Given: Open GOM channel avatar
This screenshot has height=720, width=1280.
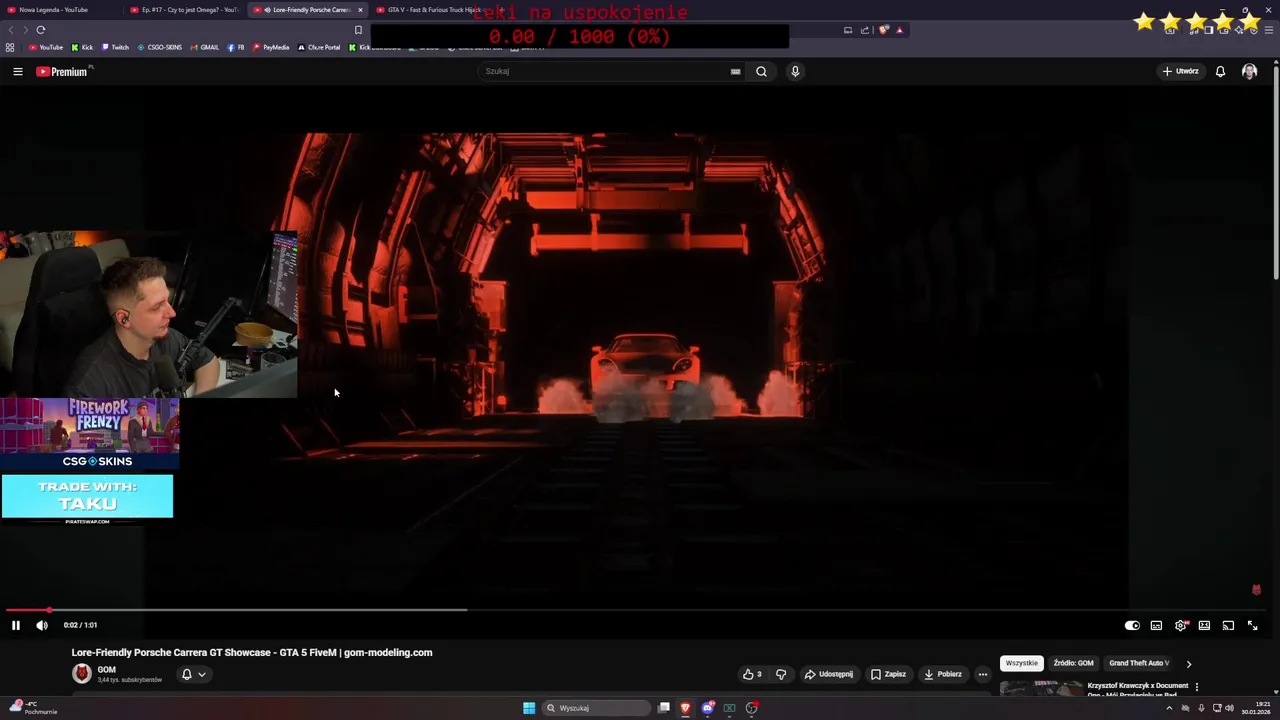Looking at the screenshot, I should tap(82, 674).
